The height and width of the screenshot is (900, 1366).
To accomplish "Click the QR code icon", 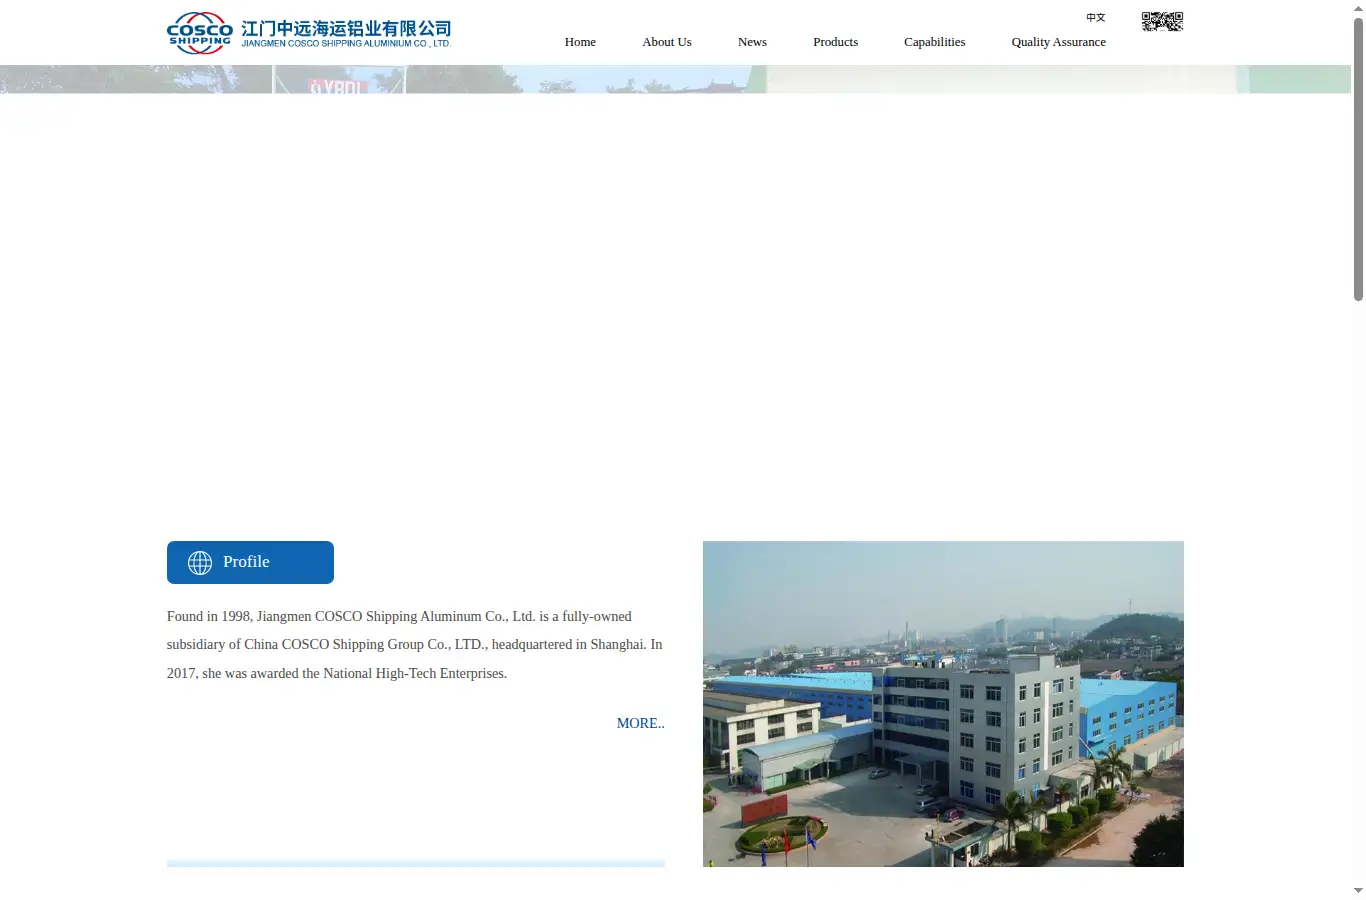I will pyautogui.click(x=1162, y=21).
